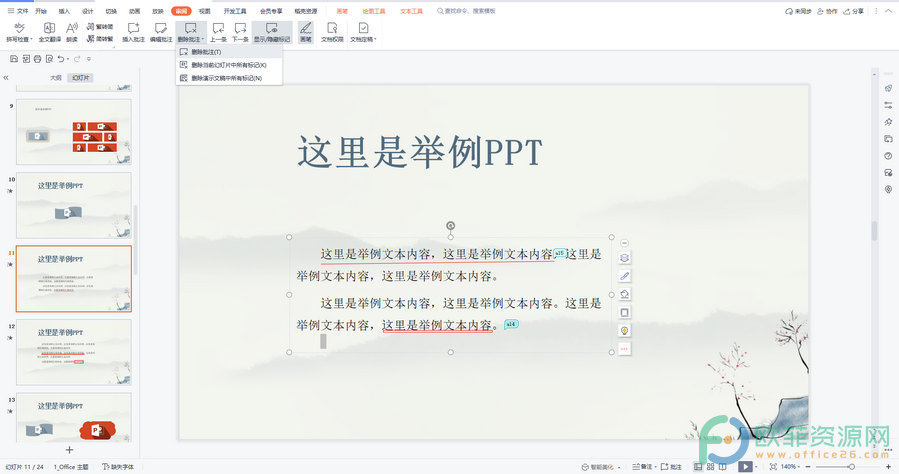
Task: Add a new slide with plus button
Action: pos(69,450)
